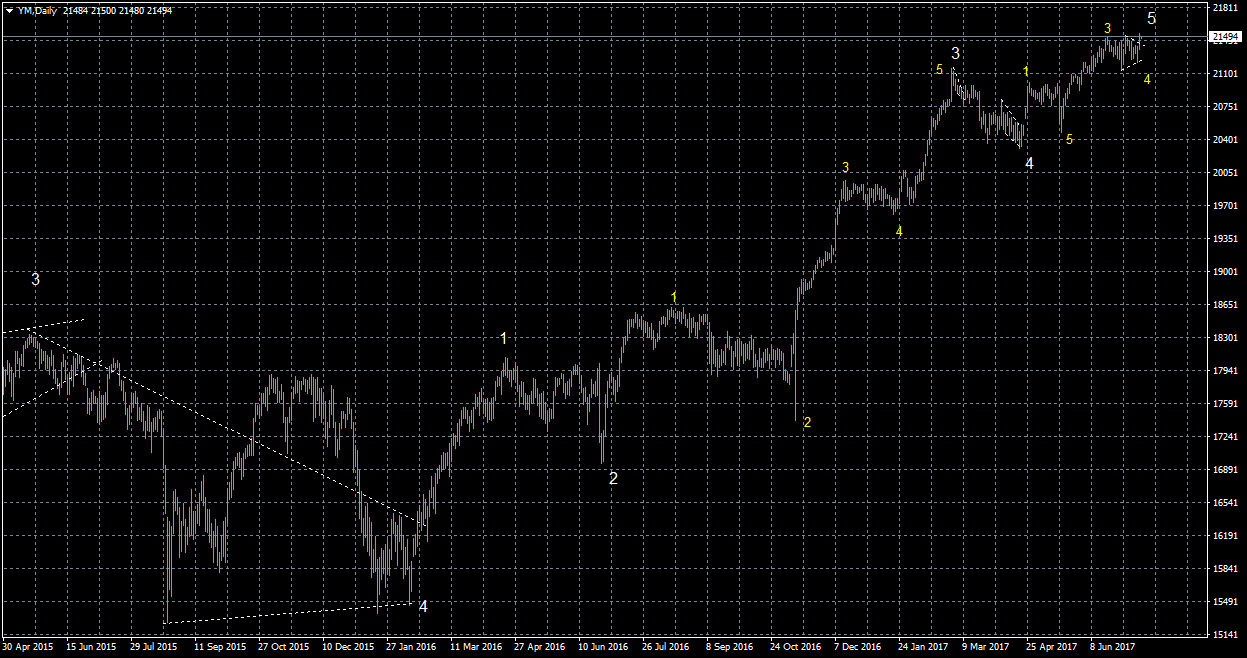Click the 15491 price scale label
1247x658 pixels.
(1224, 602)
